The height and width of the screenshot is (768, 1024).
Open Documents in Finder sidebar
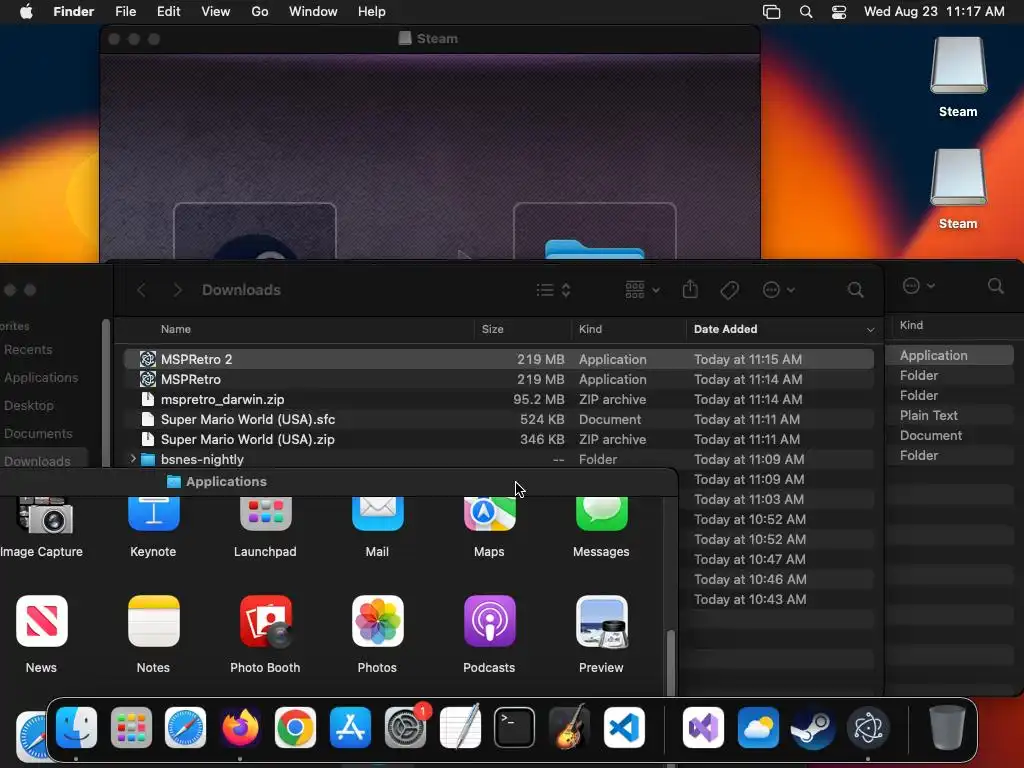point(38,434)
